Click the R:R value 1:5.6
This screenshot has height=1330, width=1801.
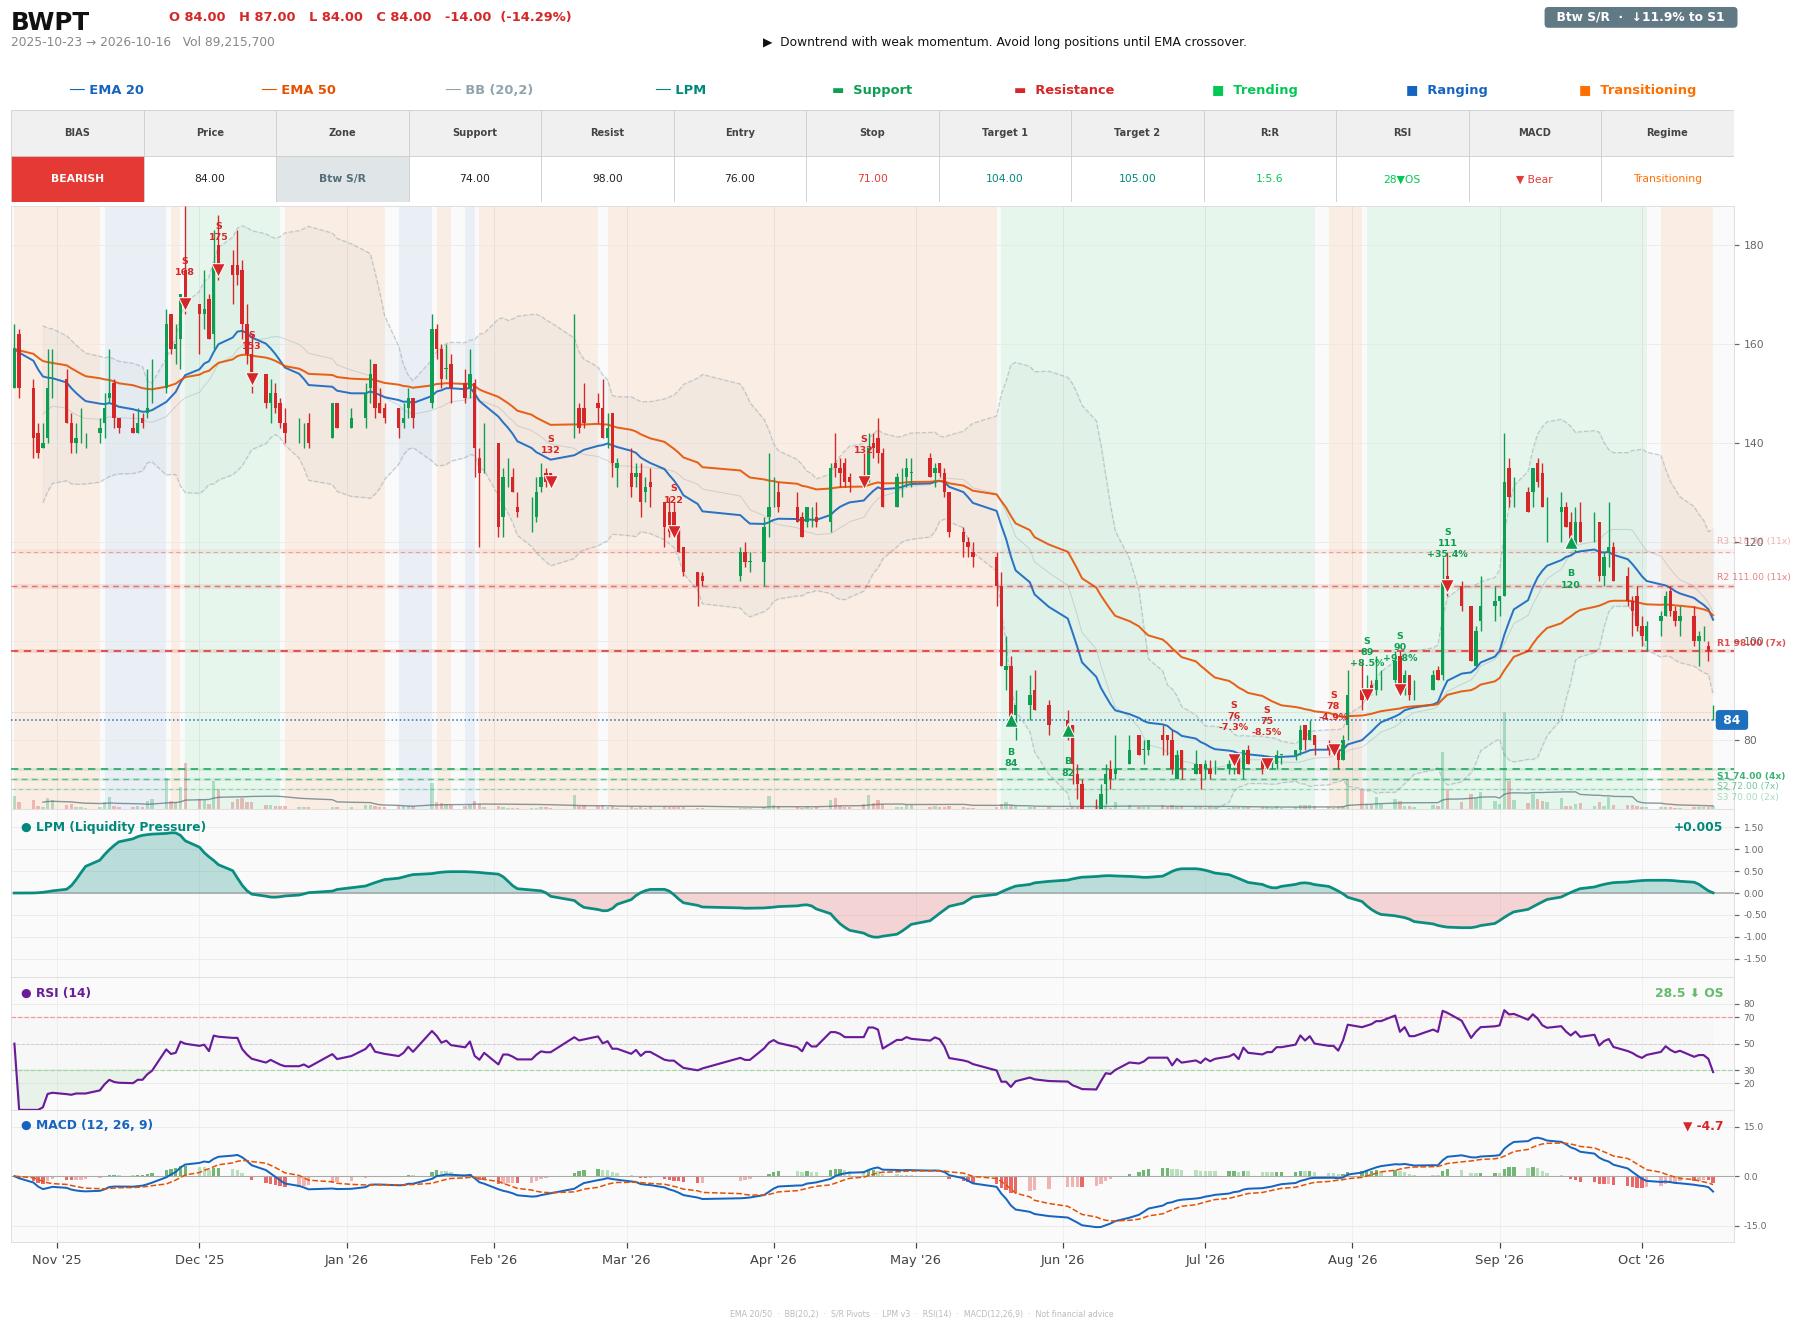(1270, 179)
